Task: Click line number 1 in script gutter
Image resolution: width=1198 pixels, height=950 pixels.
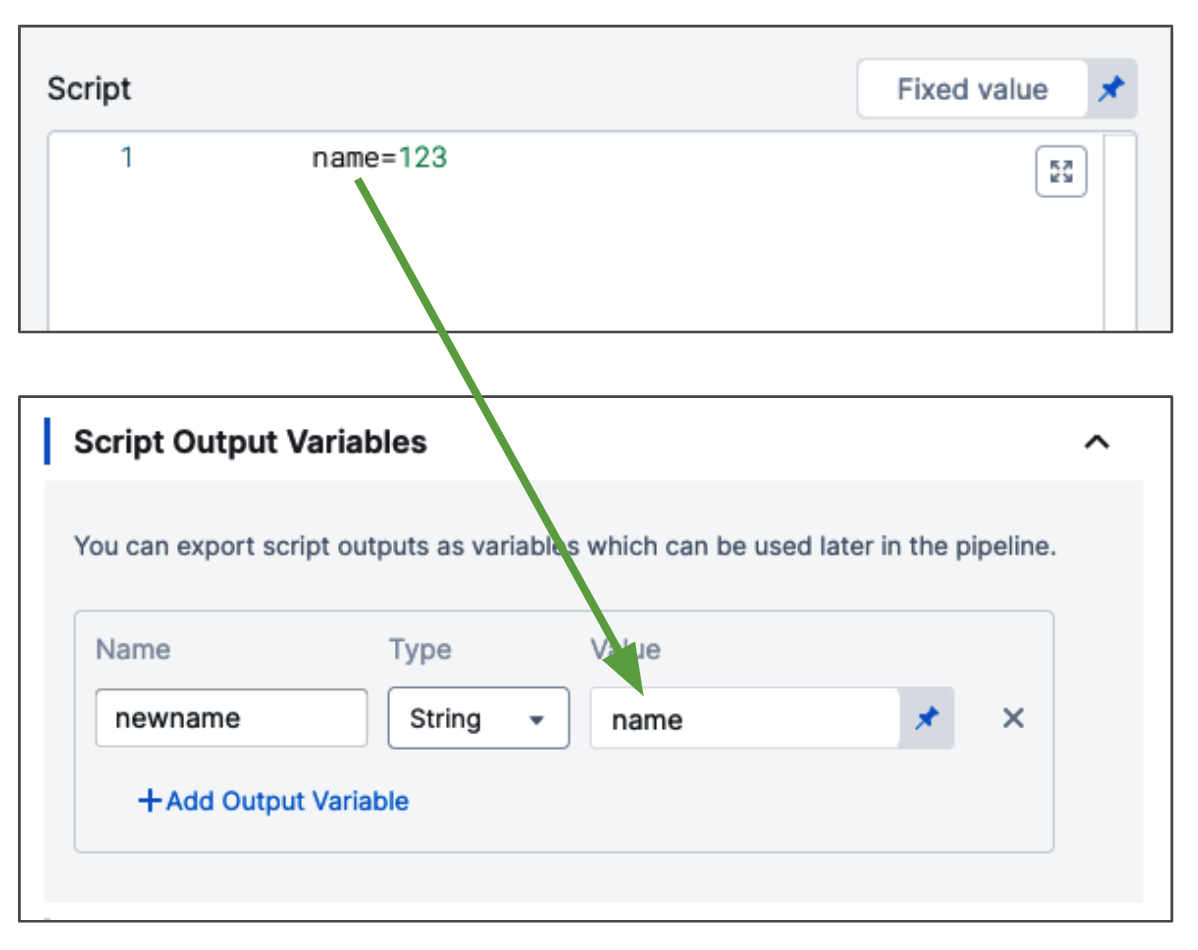Action: (x=127, y=158)
